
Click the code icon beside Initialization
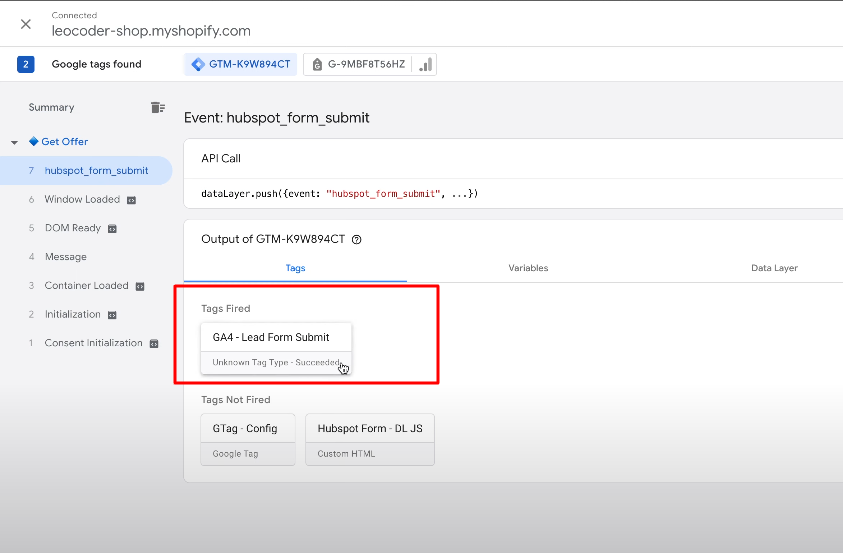pyautogui.click(x=112, y=315)
